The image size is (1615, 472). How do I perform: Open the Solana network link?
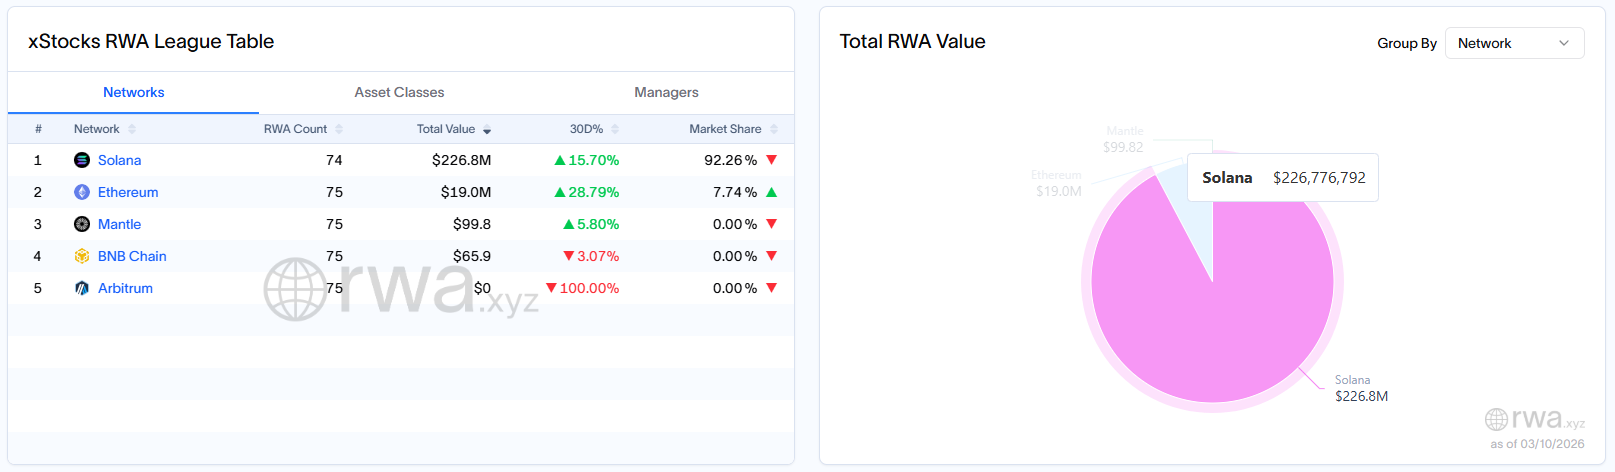(x=119, y=160)
